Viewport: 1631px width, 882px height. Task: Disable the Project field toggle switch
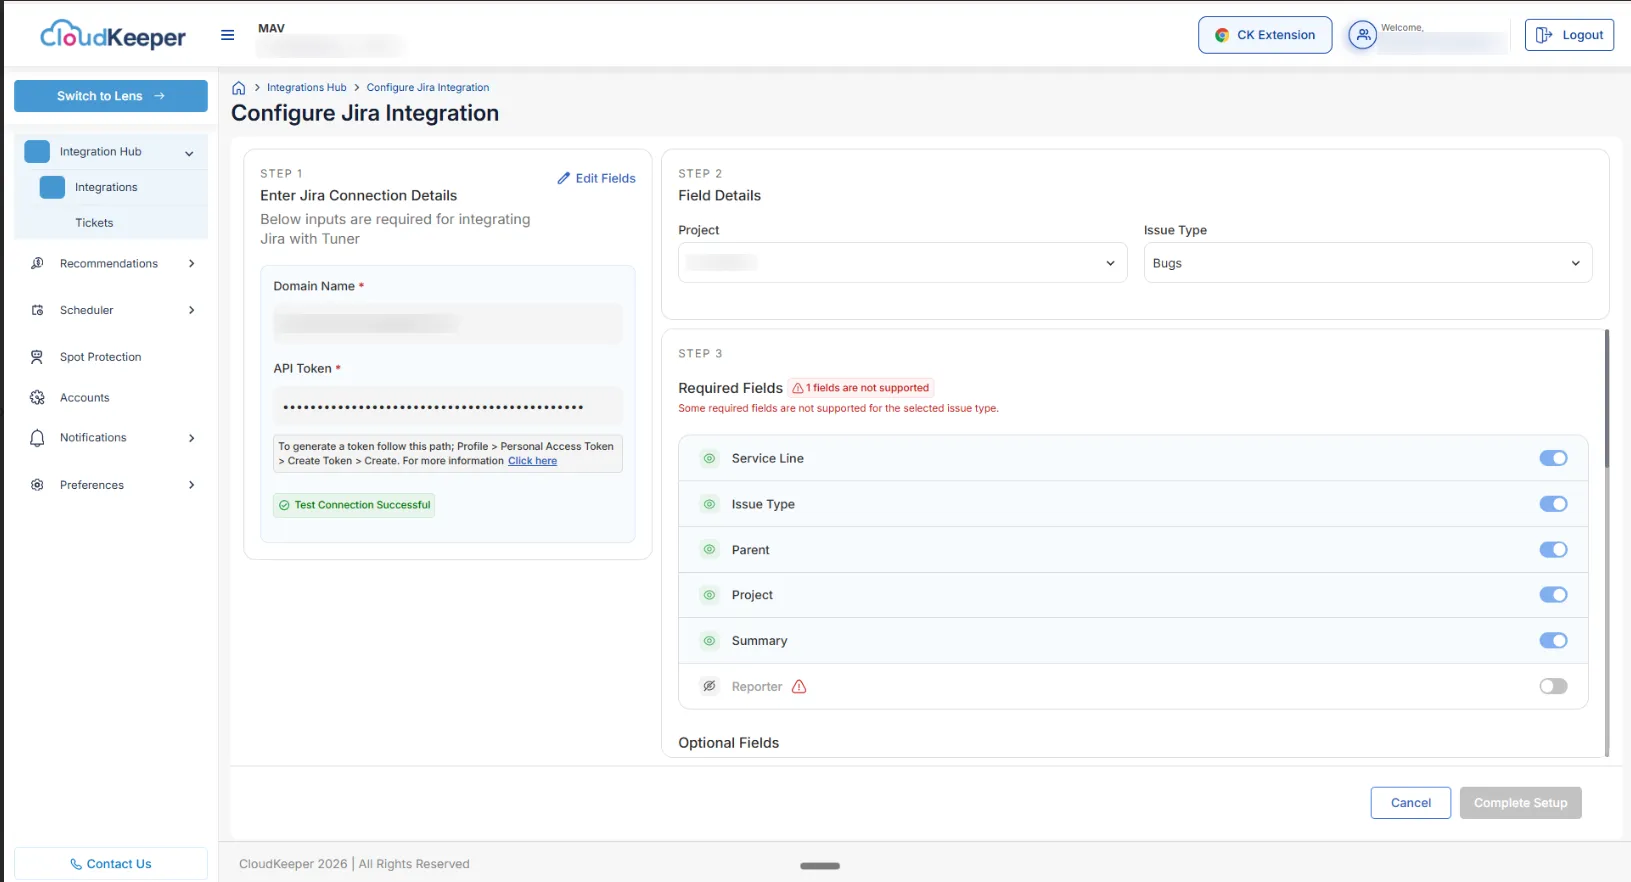click(x=1553, y=595)
